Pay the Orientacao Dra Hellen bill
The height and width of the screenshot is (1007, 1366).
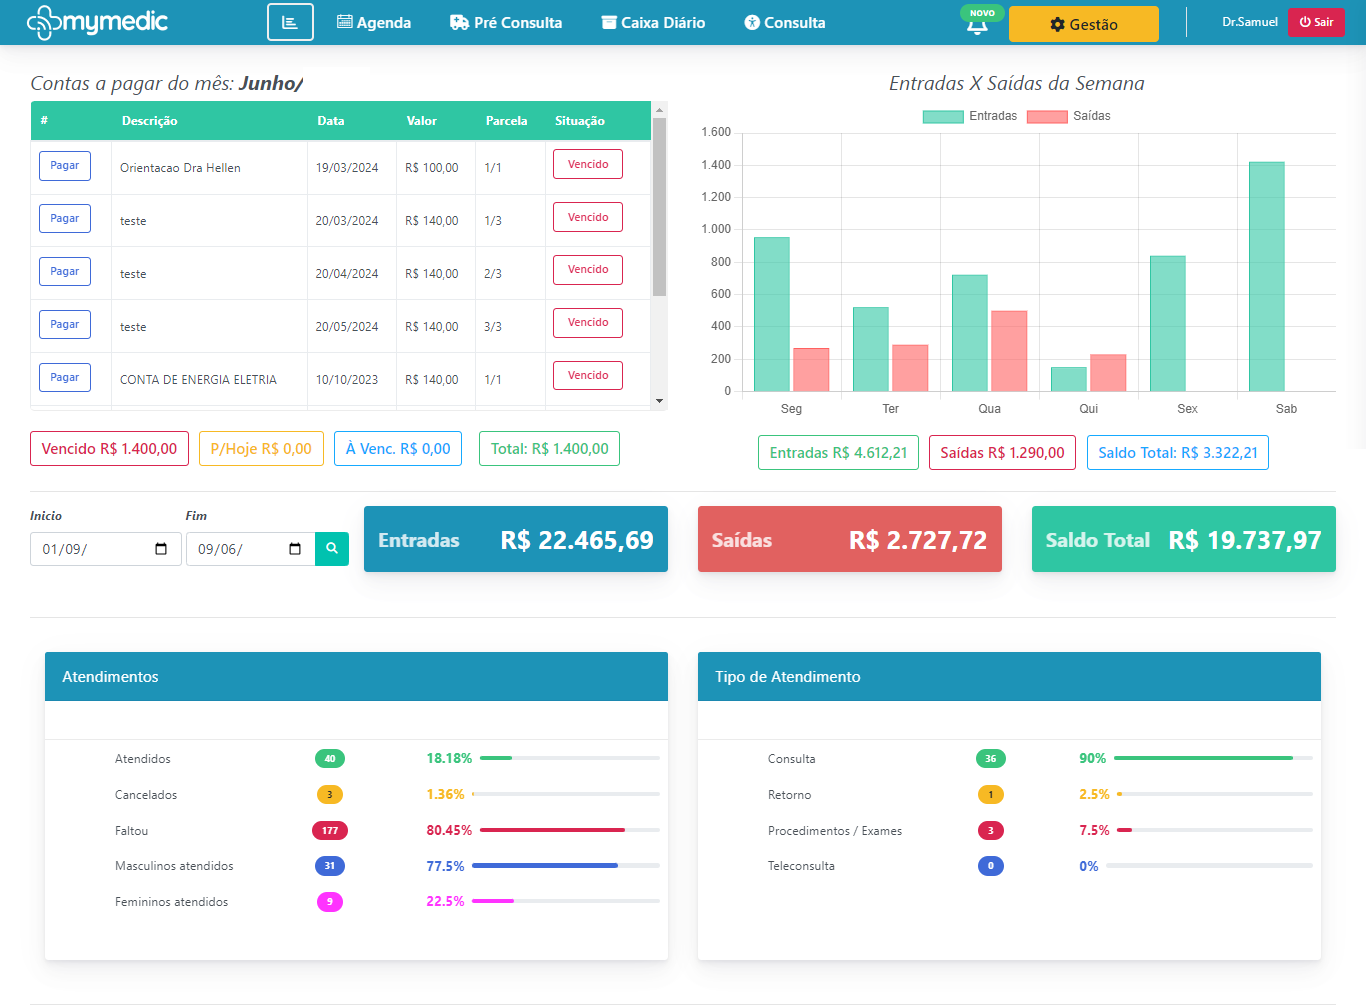[65, 166]
